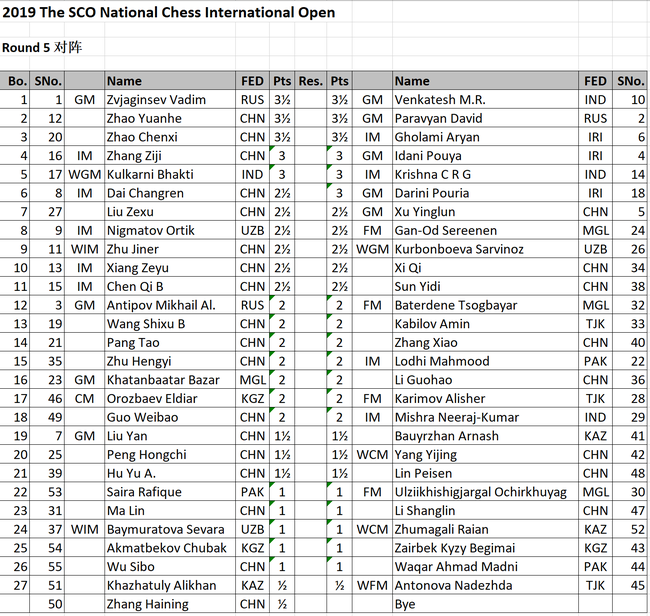650x616 pixels.
Task: Select the Kurbonboeva Sarvinoz name cell
Action: (x=460, y=249)
